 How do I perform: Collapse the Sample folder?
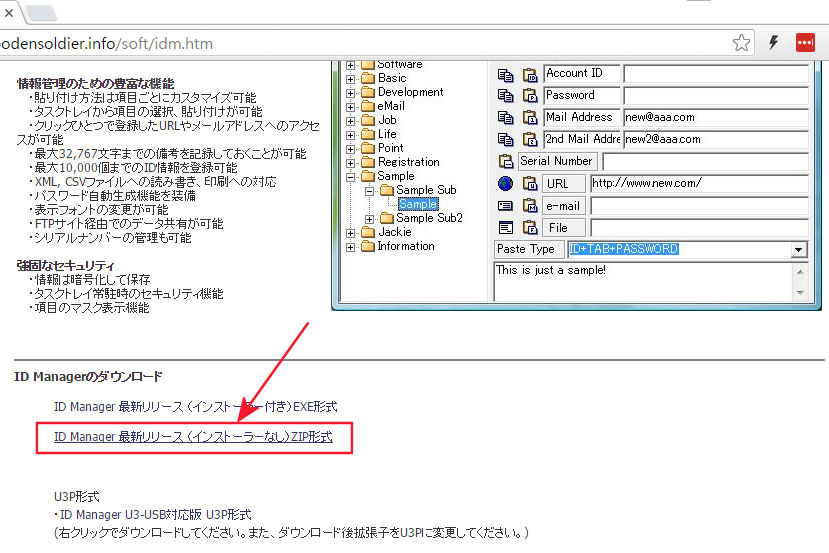[351, 177]
